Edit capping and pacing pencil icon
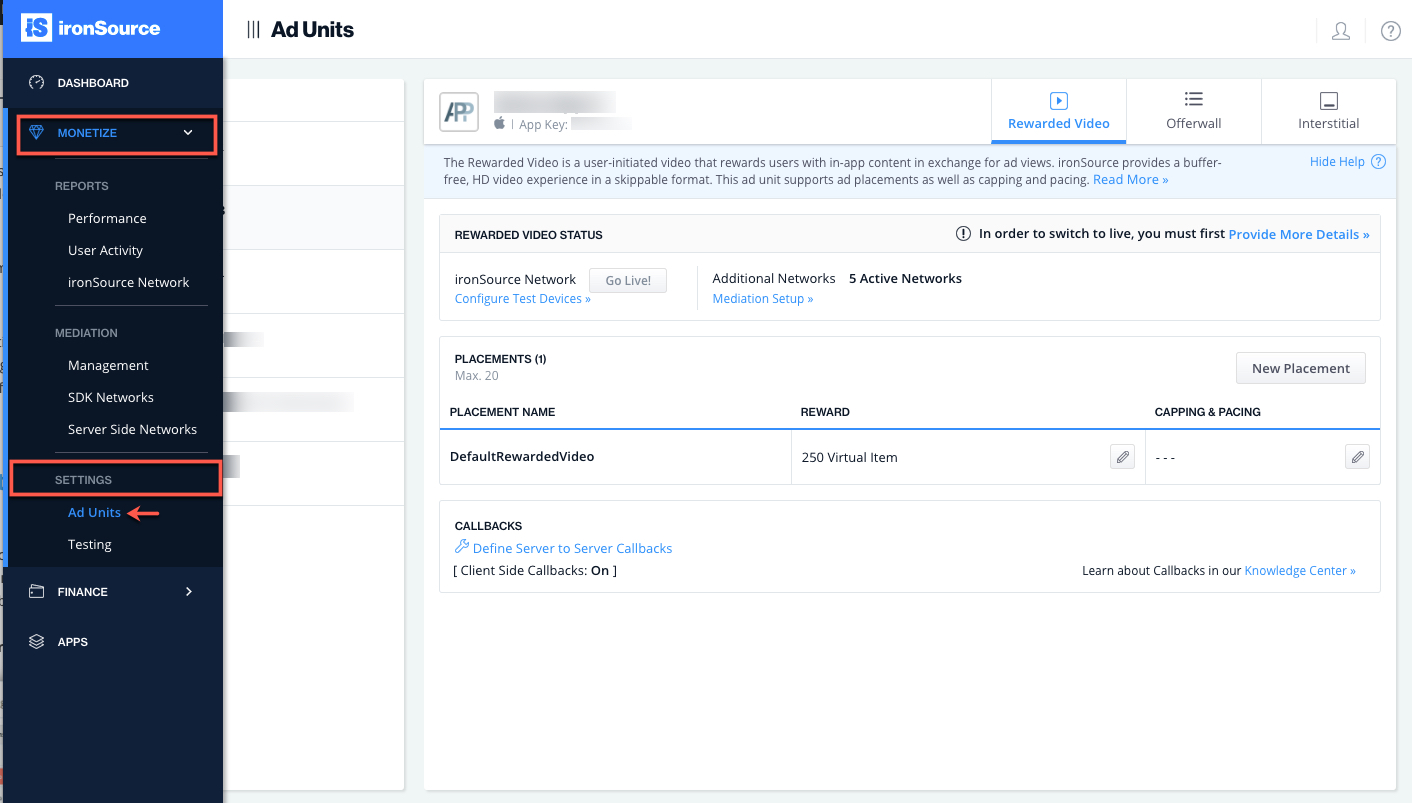Image resolution: width=1412 pixels, height=803 pixels. [1357, 457]
